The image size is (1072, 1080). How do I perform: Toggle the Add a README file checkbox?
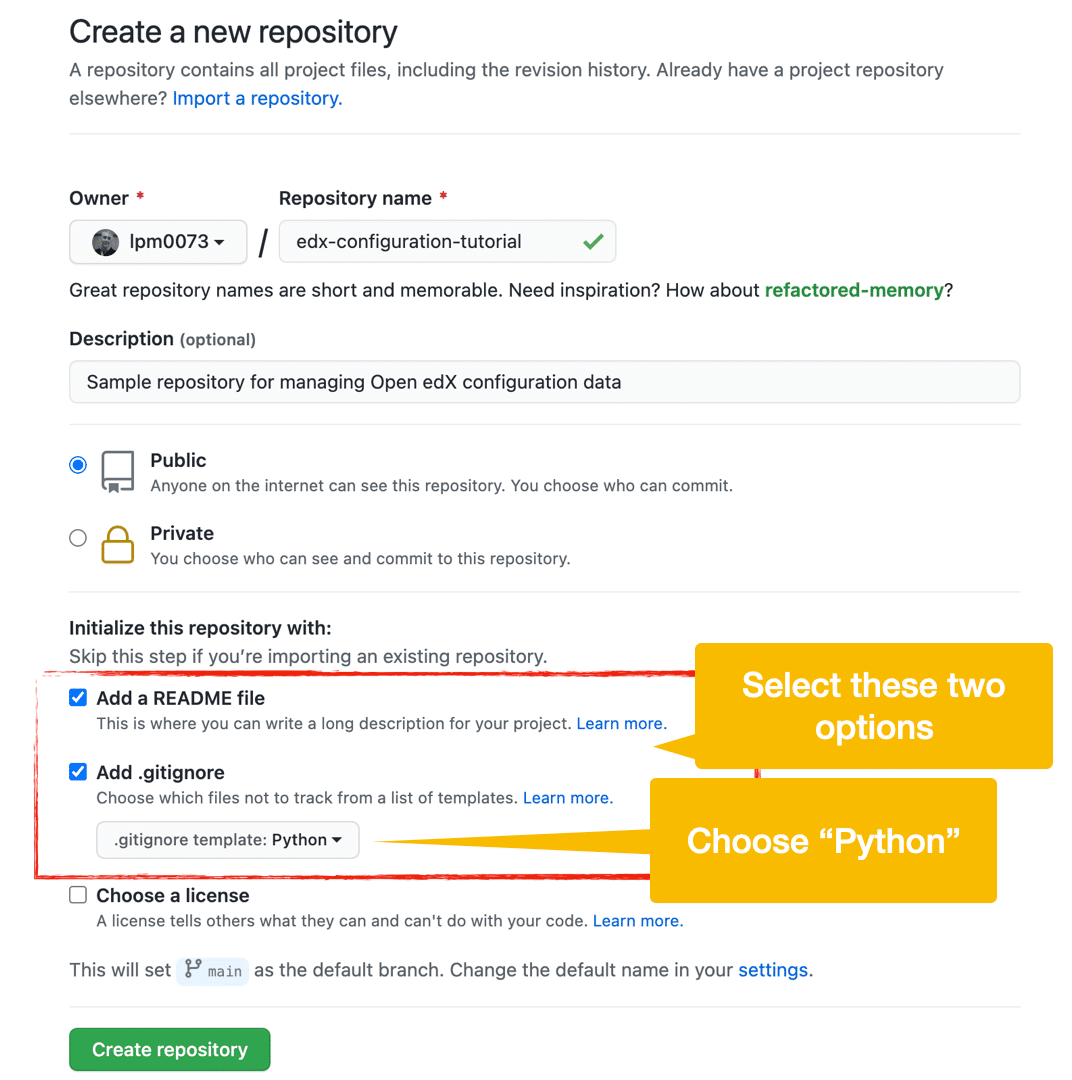click(78, 698)
